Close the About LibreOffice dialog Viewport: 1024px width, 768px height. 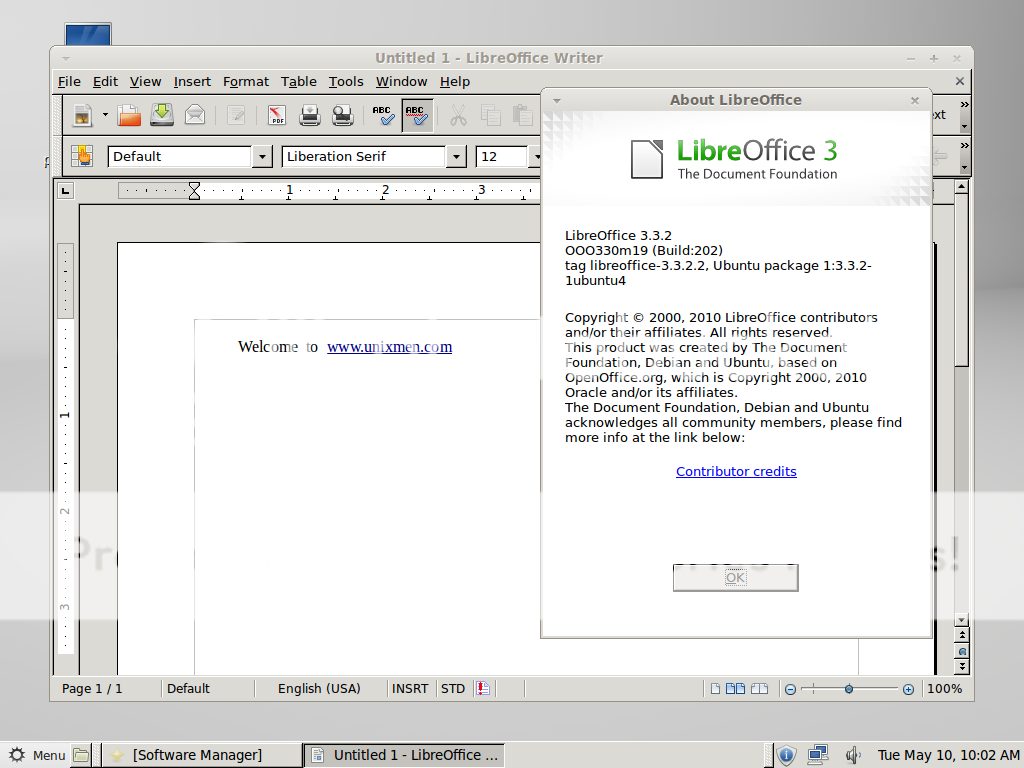[914, 101]
